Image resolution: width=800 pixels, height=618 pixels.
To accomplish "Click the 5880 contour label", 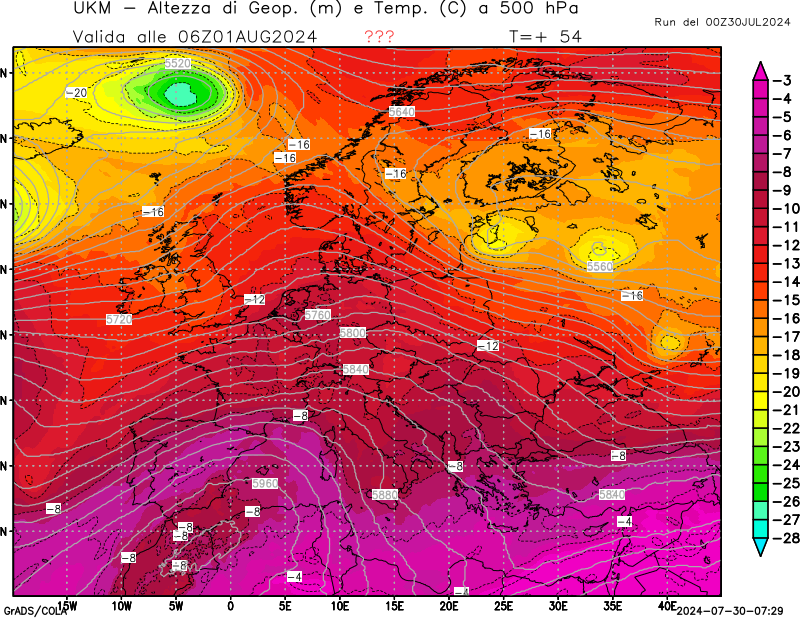I will pos(384,494).
